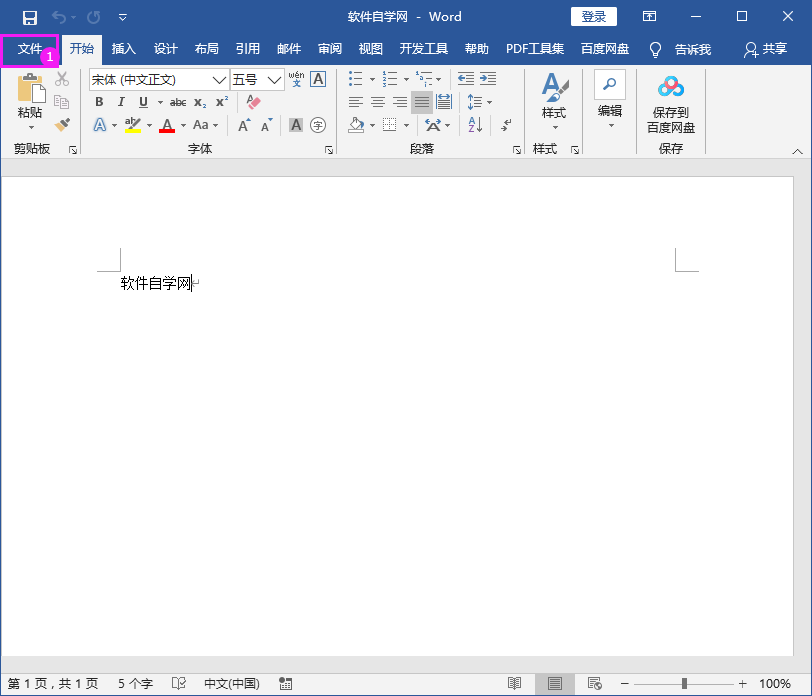The width and height of the screenshot is (812, 696).
Task: Clear all formatting with the eraser icon
Action: [x=253, y=101]
